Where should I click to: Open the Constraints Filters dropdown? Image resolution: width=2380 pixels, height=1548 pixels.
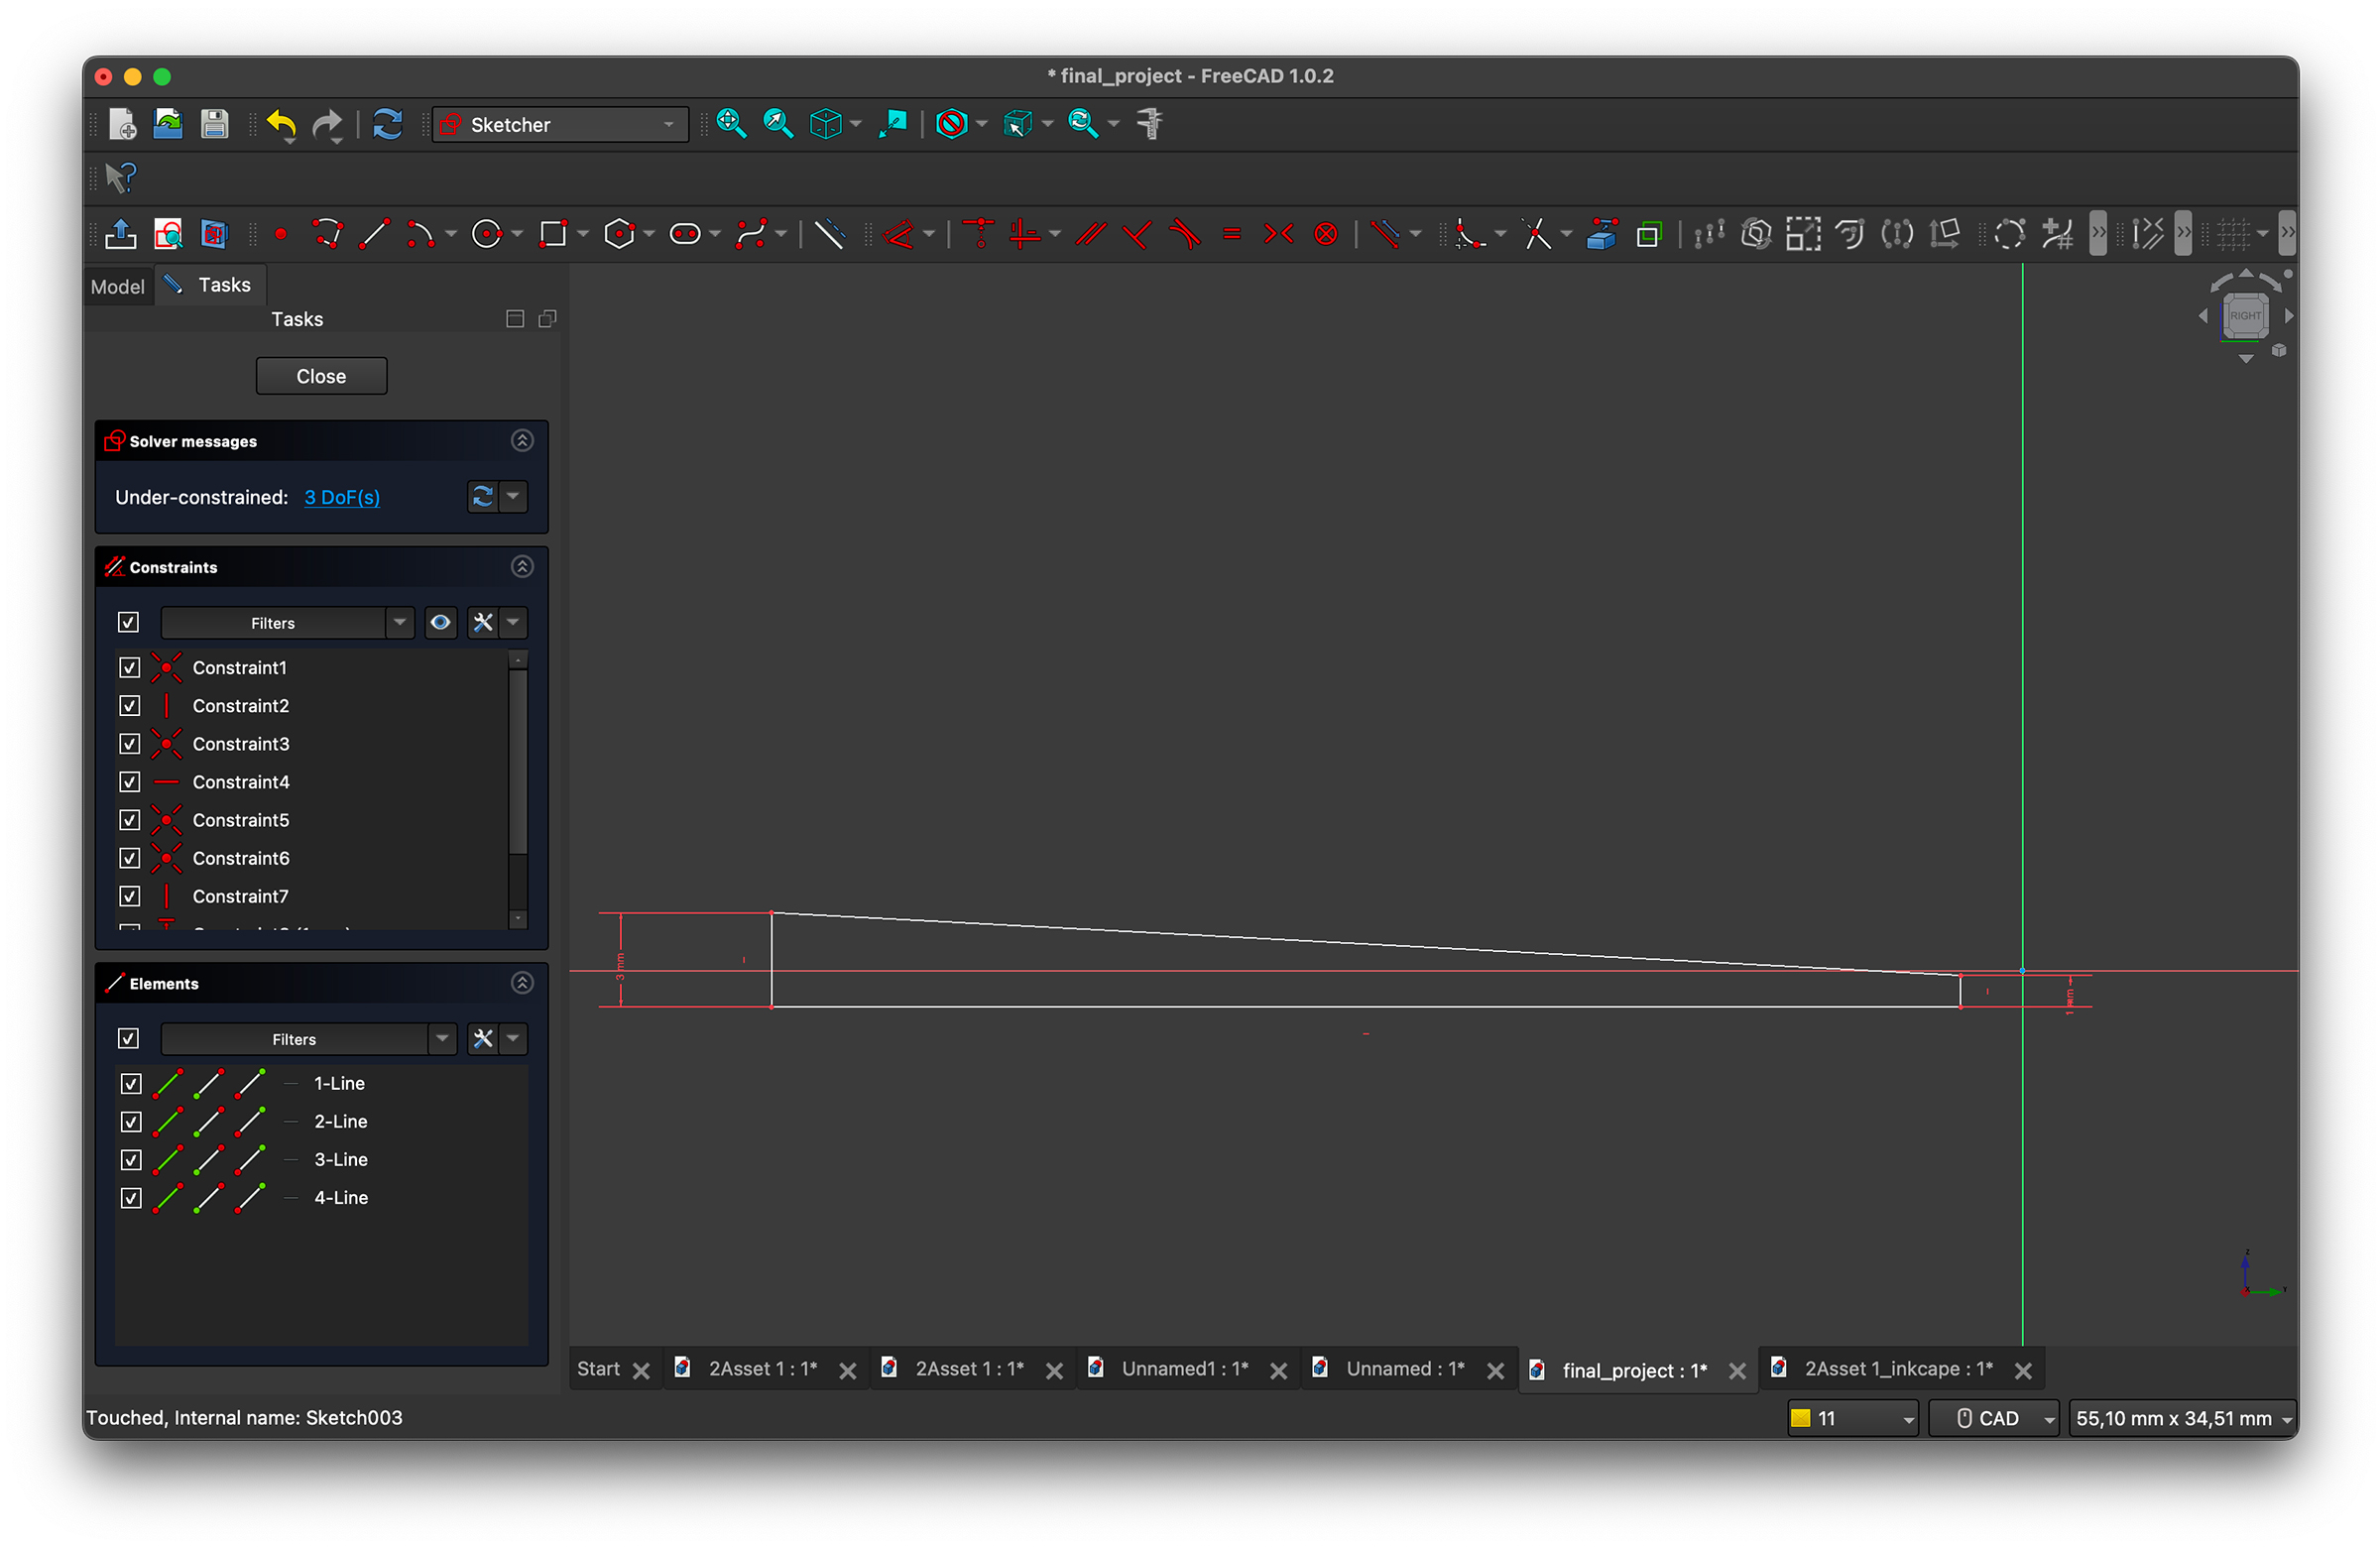click(x=399, y=623)
